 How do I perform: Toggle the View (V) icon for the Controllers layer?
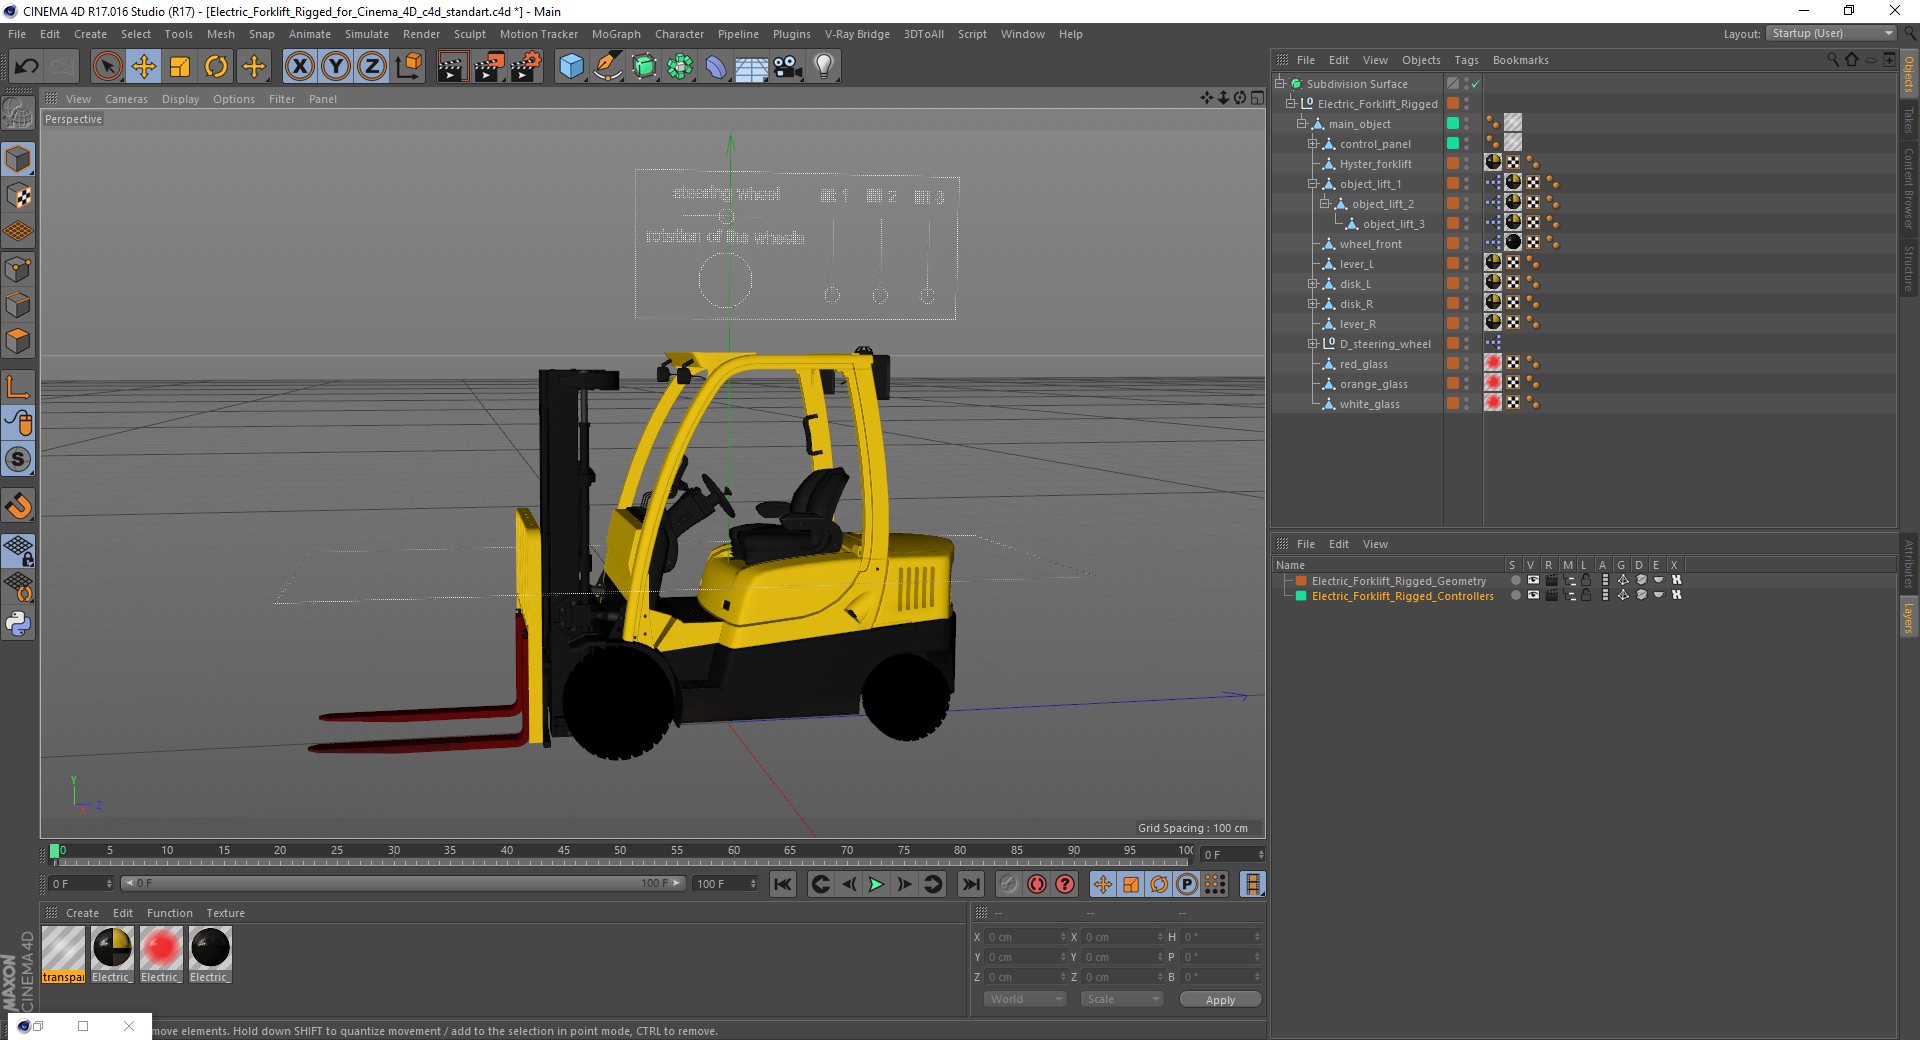coord(1533,595)
